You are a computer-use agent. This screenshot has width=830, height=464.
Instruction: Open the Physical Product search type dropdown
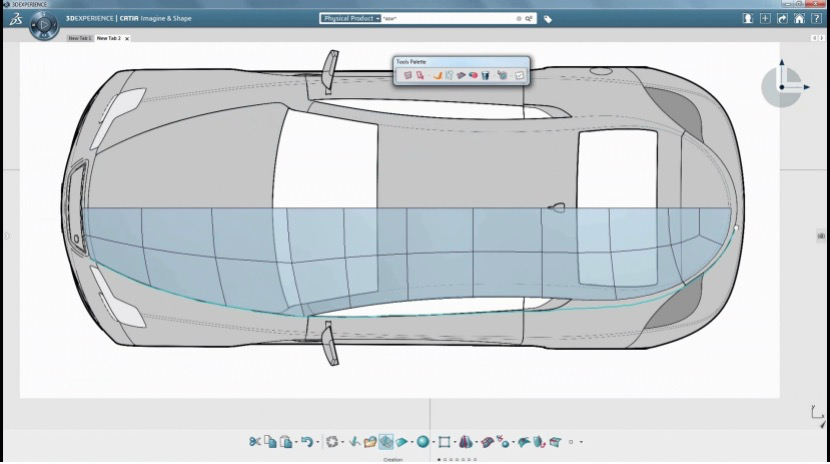click(351, 18)
